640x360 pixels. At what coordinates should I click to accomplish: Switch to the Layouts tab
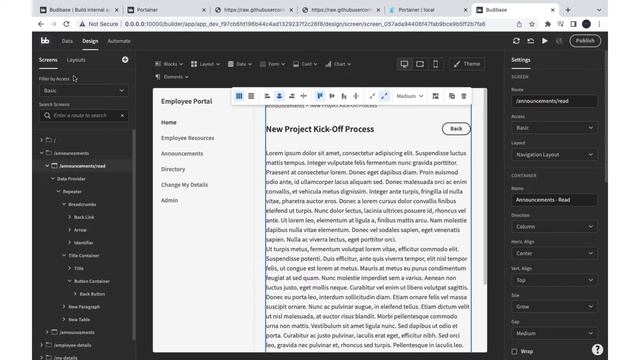click(x=76, y=60)
